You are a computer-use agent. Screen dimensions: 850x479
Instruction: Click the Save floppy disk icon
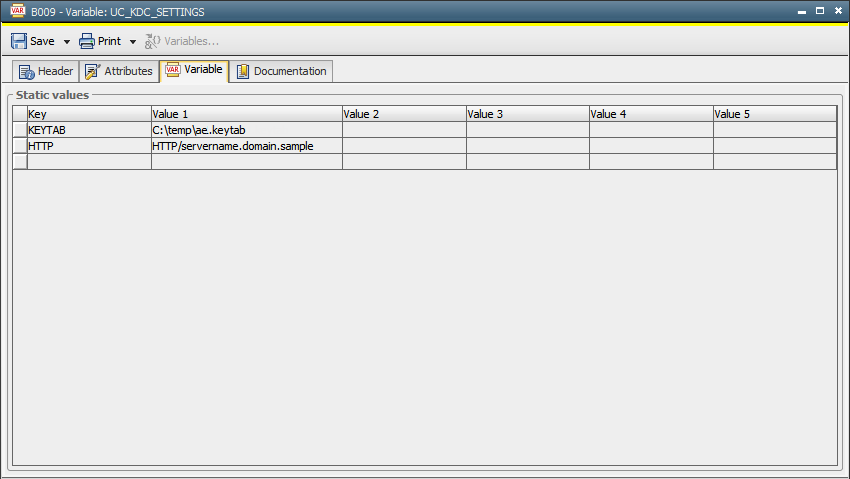tap(19, 41)
